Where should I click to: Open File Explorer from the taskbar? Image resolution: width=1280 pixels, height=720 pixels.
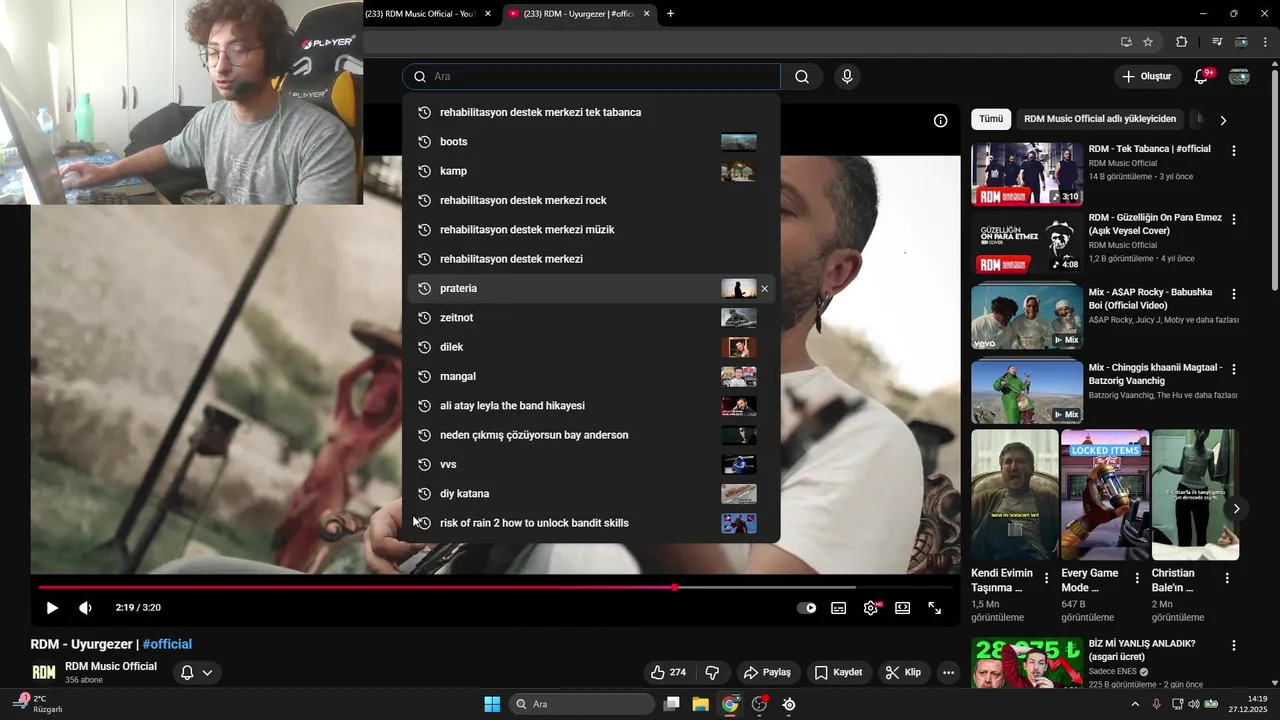click(x=700, y=704)
